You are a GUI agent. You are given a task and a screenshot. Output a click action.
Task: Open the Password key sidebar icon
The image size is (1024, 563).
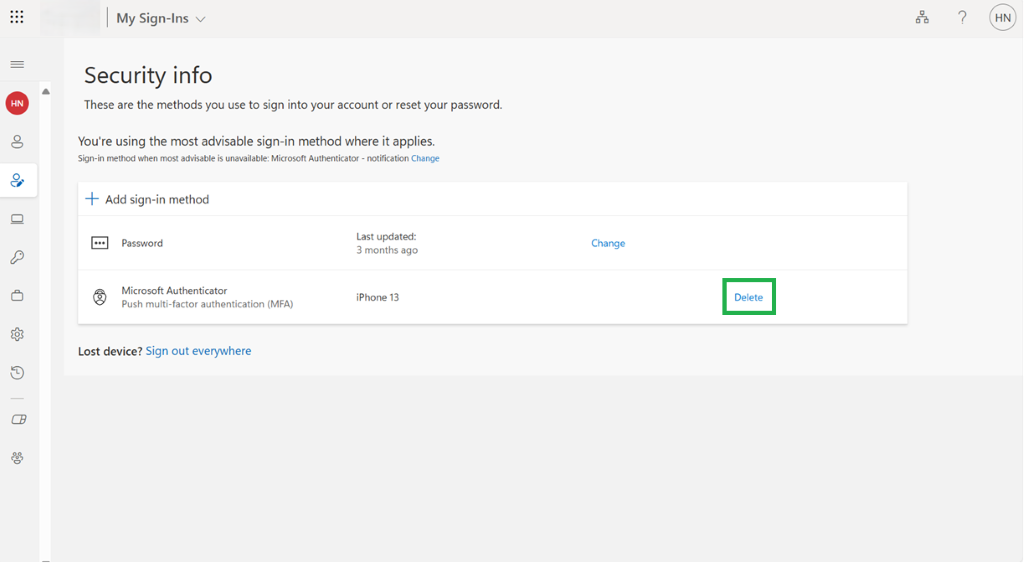[18, 257]
